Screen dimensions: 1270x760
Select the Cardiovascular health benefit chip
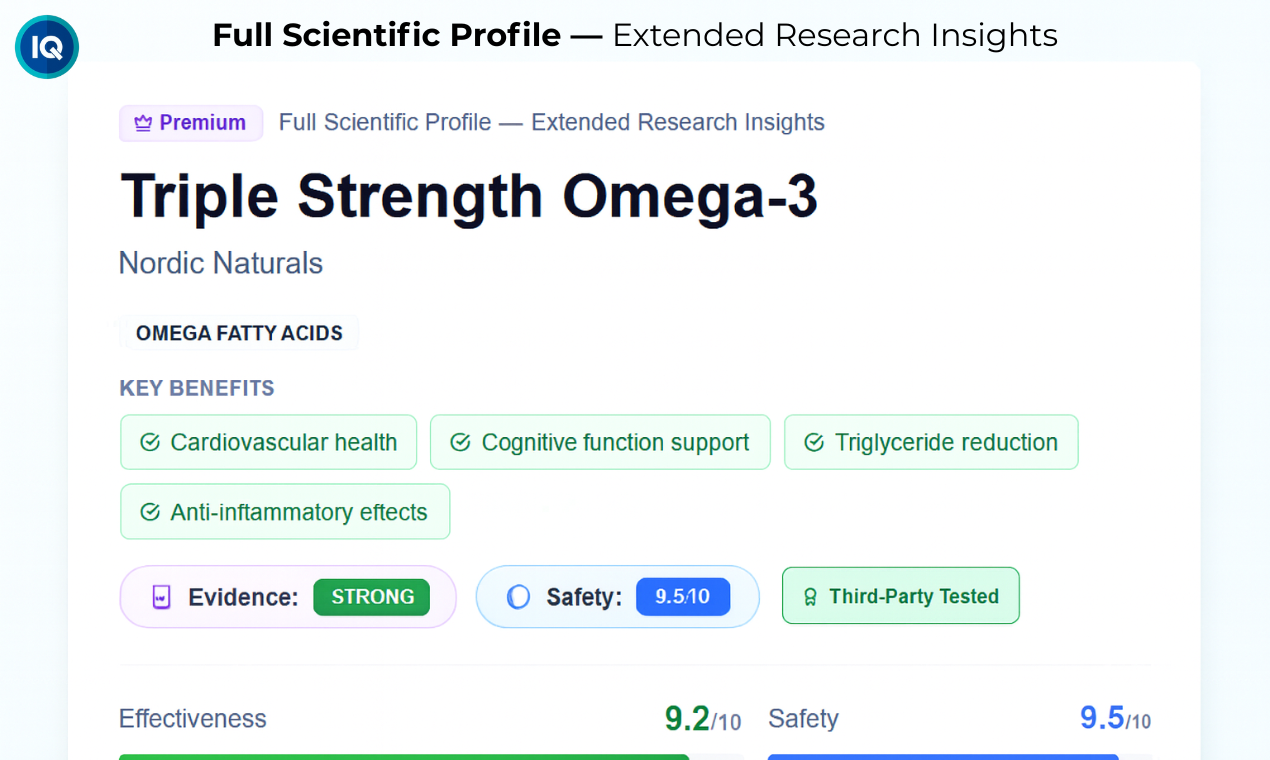tap(268, 442)
